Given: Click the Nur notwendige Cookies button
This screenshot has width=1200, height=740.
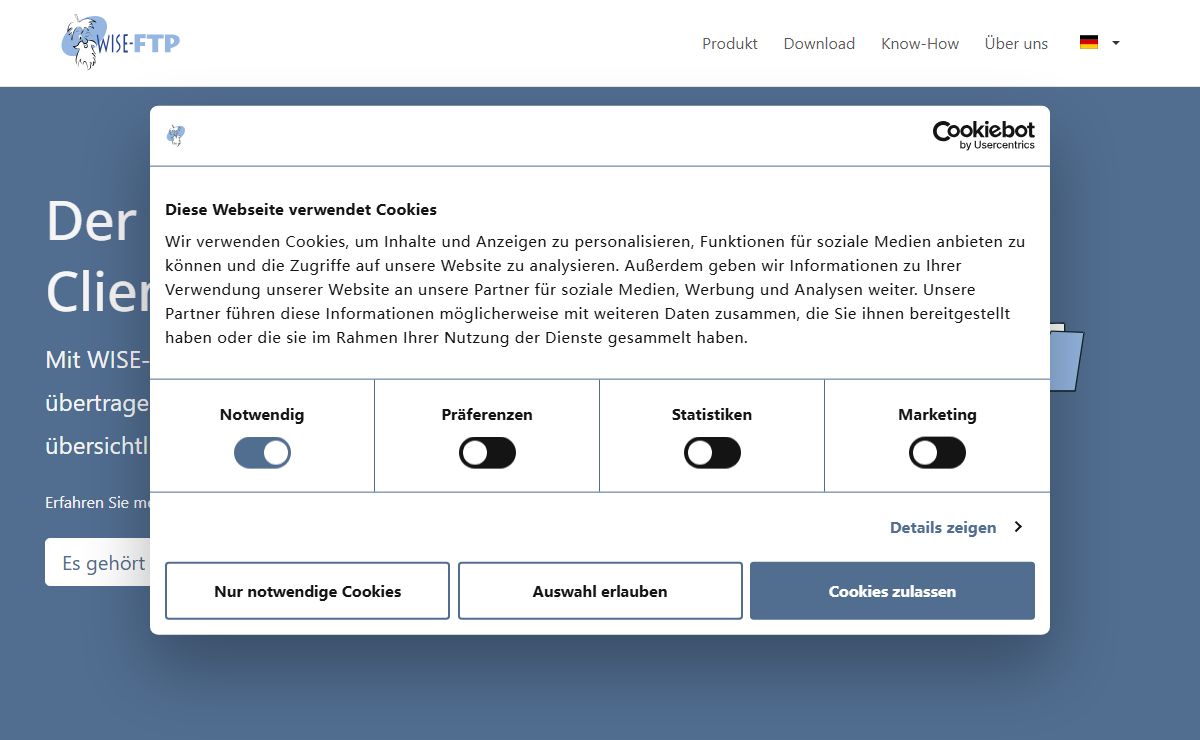Looking at the screenshot, I should (307, 591).
